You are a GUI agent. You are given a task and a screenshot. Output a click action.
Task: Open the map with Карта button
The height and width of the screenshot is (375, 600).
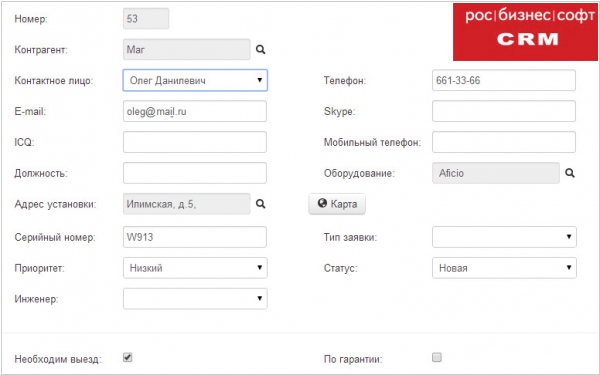click(x=337, y=204)
